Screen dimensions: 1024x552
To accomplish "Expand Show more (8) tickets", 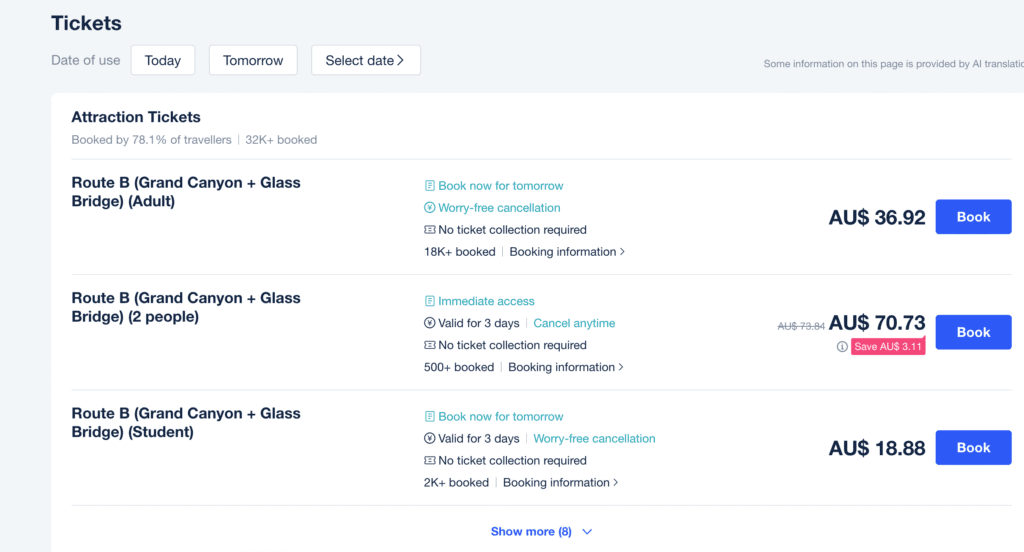I will click(x=541, y=532).
